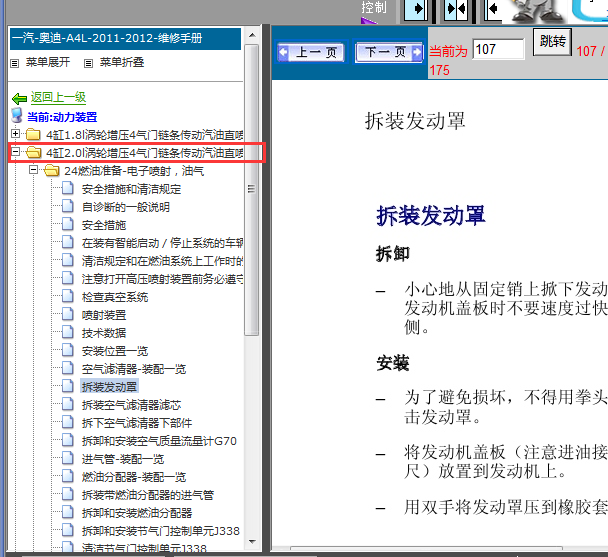Open 拆下空气滤清器下部件 page
Viewport: 608px width, 557px height.
click(x=137, y=423)
